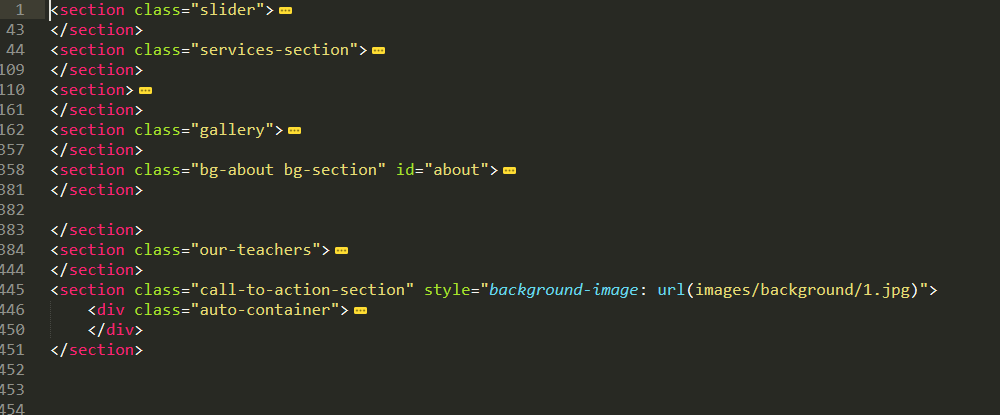This screenshot has width=1000, height=415.
Task: Click line number 1 in the gutter
Action: point(20,10)
